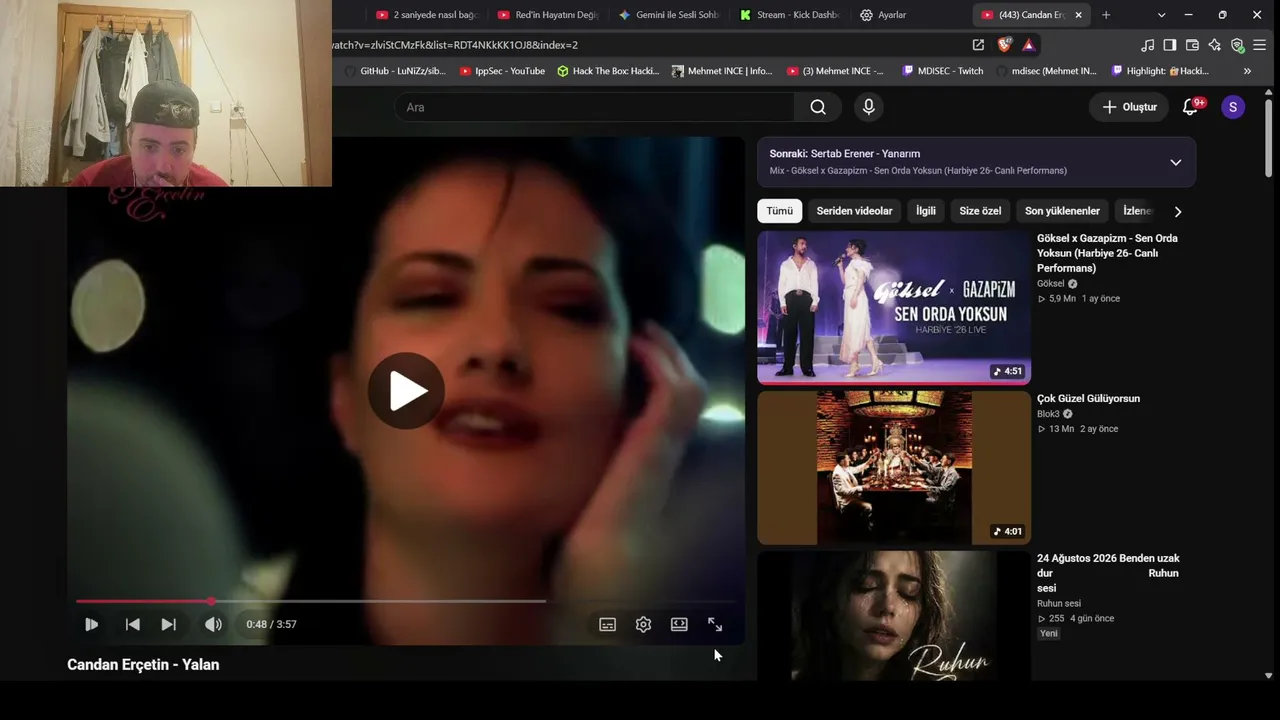Select the Tümü filter chip
The height and width of the screenshot is (720, 1280).
[779, 211]
